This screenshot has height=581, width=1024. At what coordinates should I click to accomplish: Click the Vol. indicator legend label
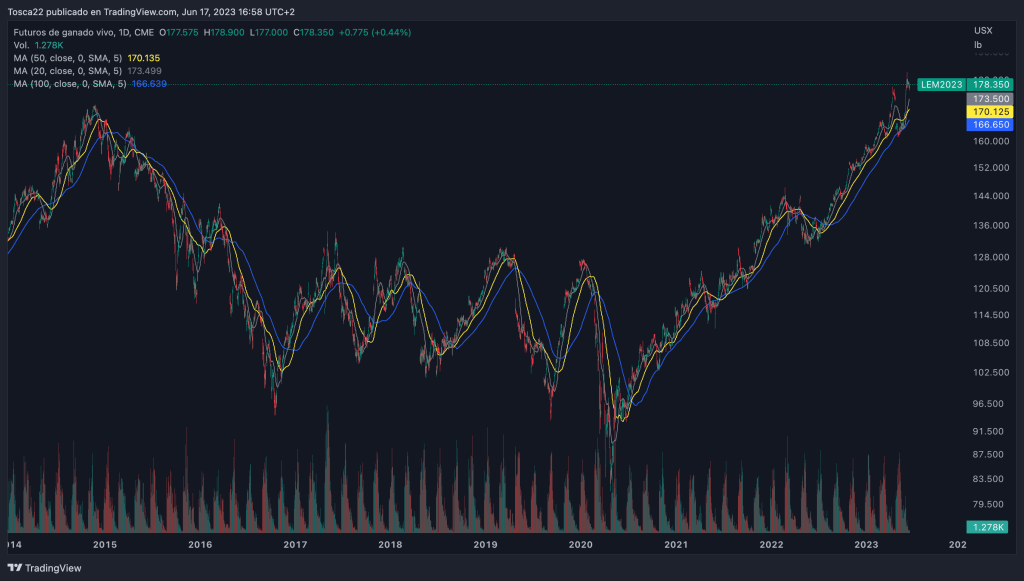(x=21, y=45)
